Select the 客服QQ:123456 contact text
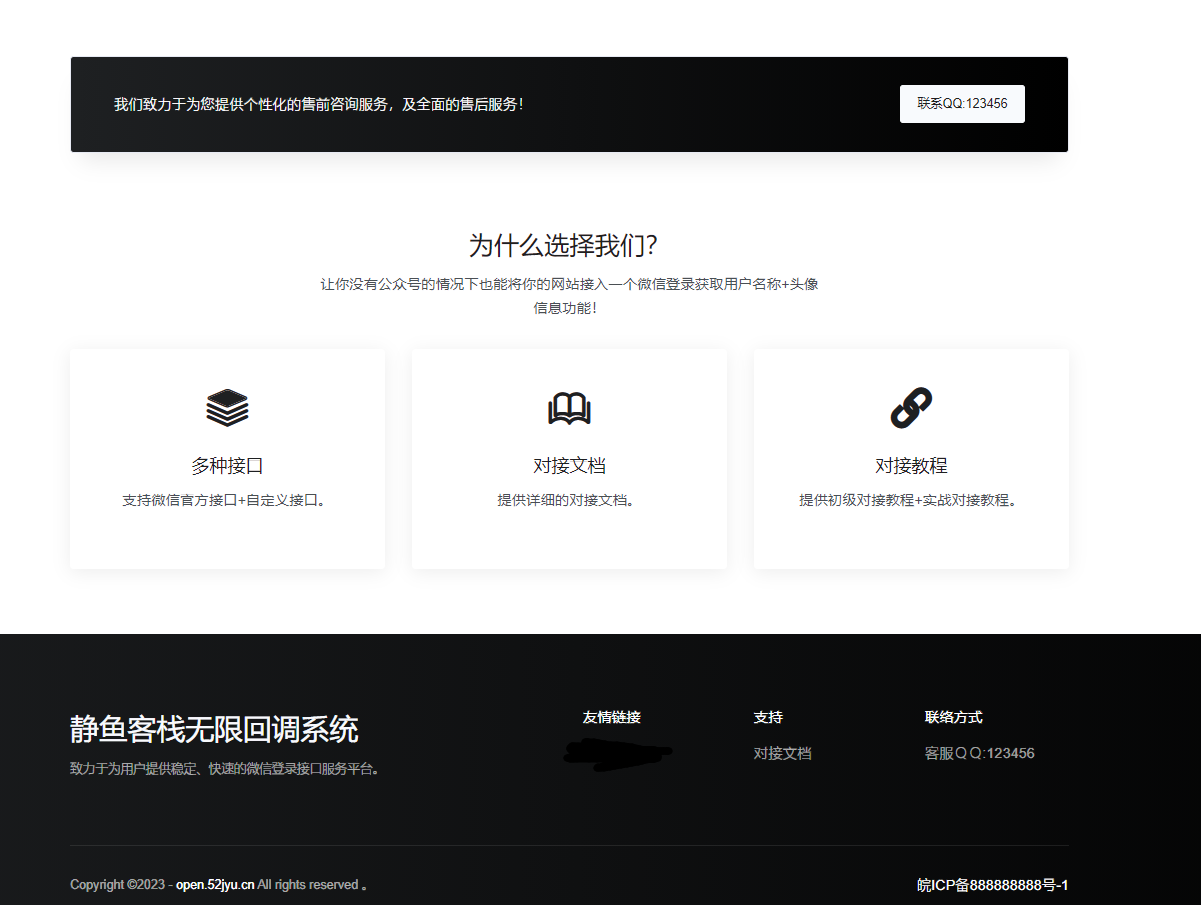This screenshot has width=1201, height=905. [979, 753]
